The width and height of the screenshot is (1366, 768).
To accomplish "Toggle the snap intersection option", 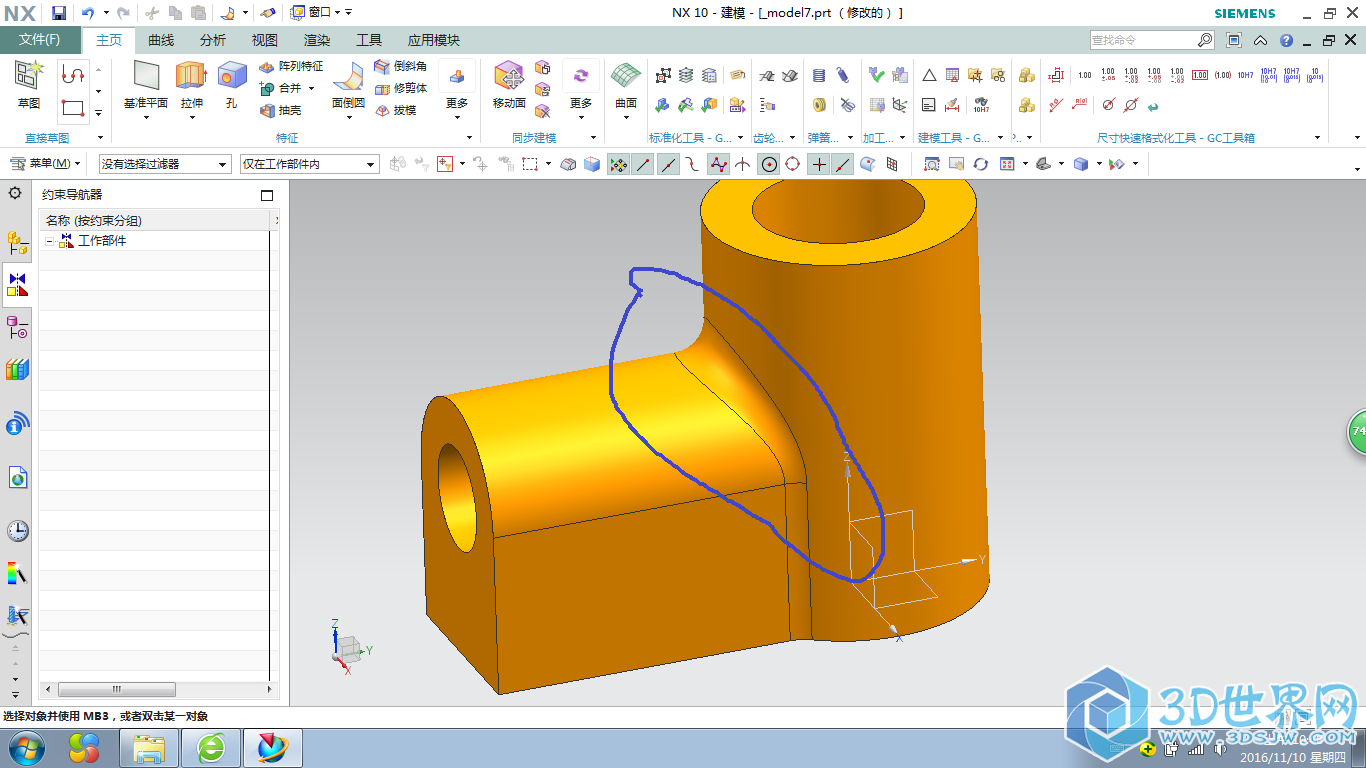I will [x=743, y=164].
